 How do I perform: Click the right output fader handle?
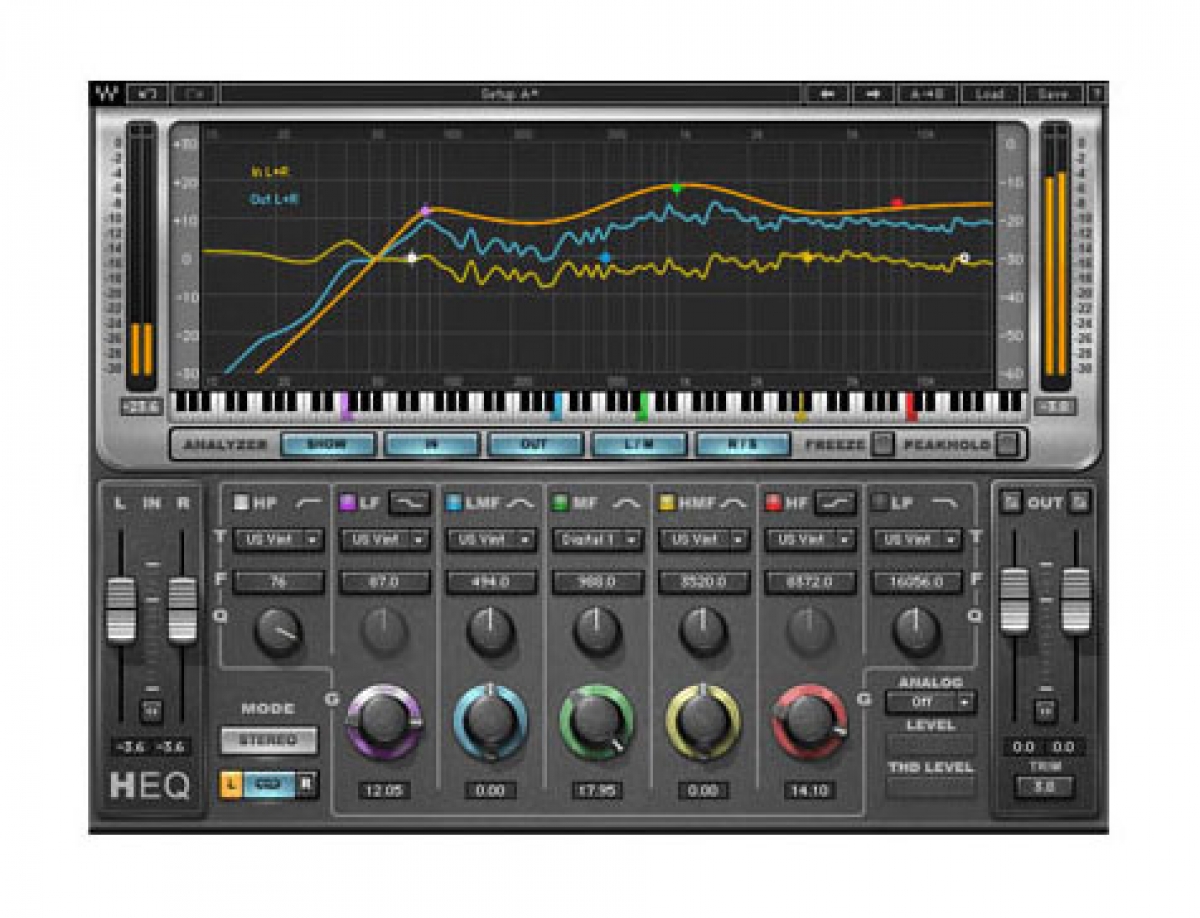pos(1076,600)
